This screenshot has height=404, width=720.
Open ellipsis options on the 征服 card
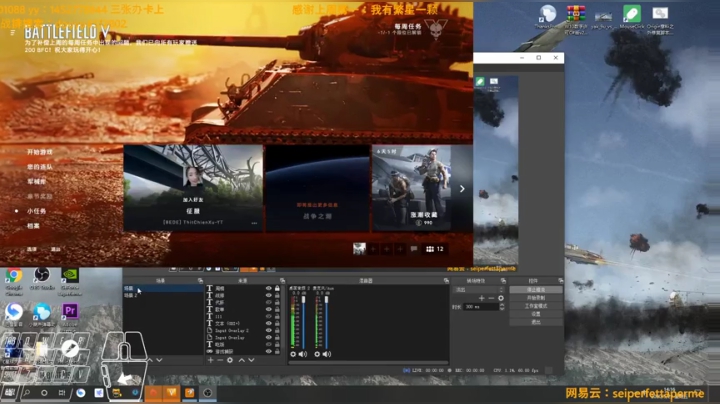click(x=254, y=223)
